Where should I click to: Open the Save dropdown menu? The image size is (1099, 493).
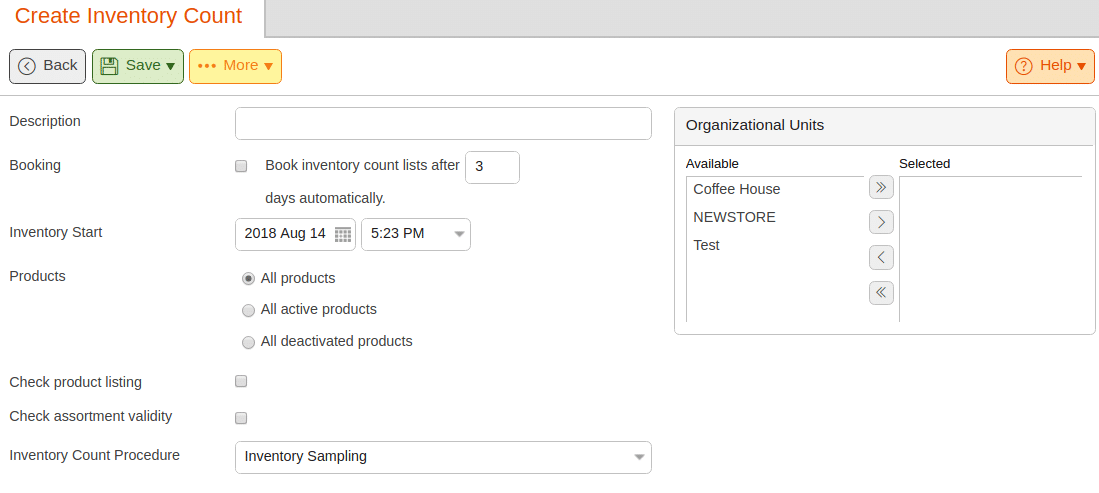click(x=138, y=67)
